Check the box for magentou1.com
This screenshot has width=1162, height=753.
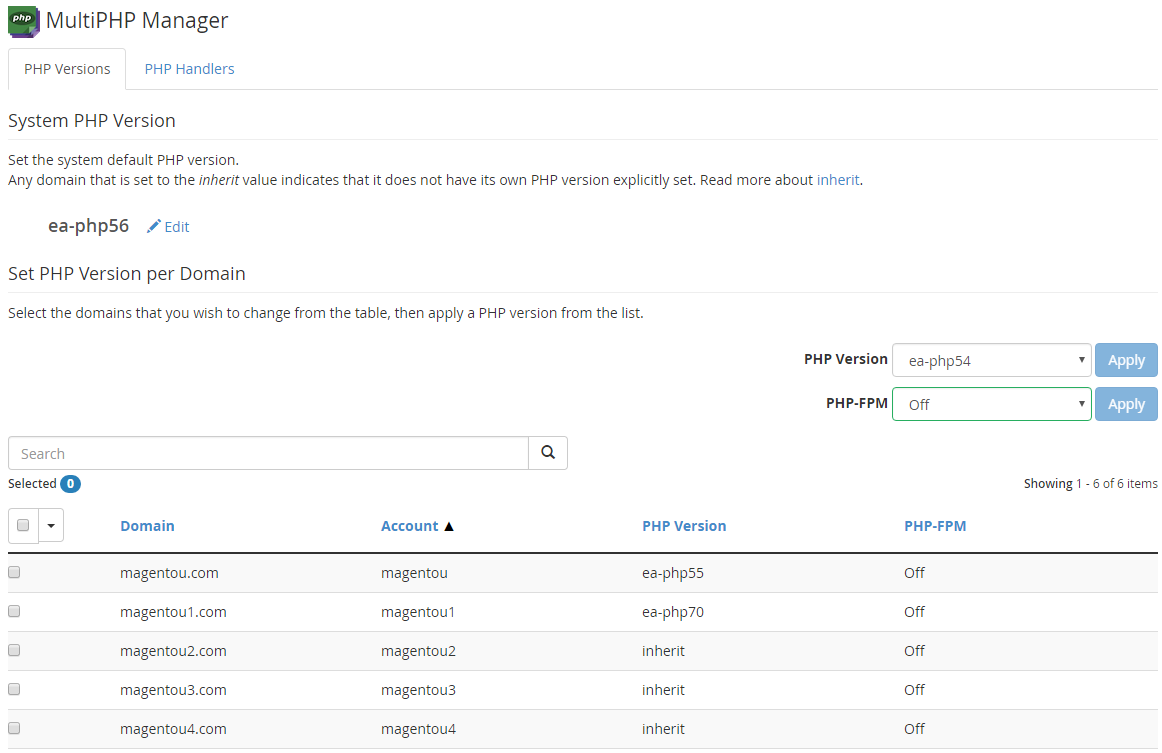14,611
